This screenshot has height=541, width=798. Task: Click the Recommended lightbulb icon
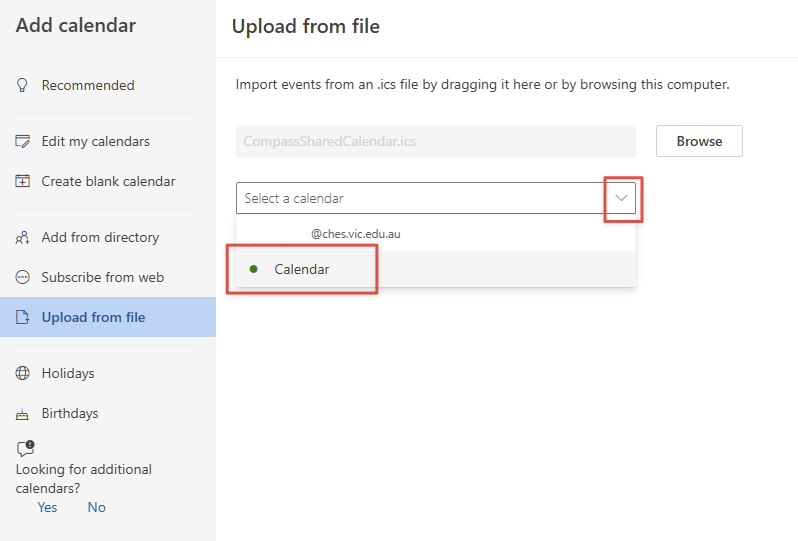23,86
